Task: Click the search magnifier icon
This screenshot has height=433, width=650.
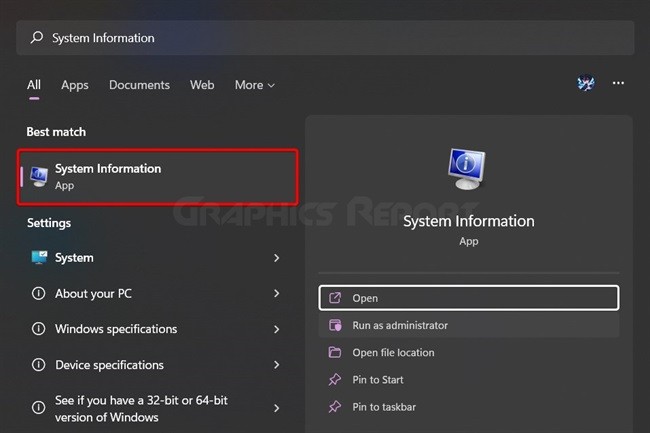Action: [x=36, y=38]
